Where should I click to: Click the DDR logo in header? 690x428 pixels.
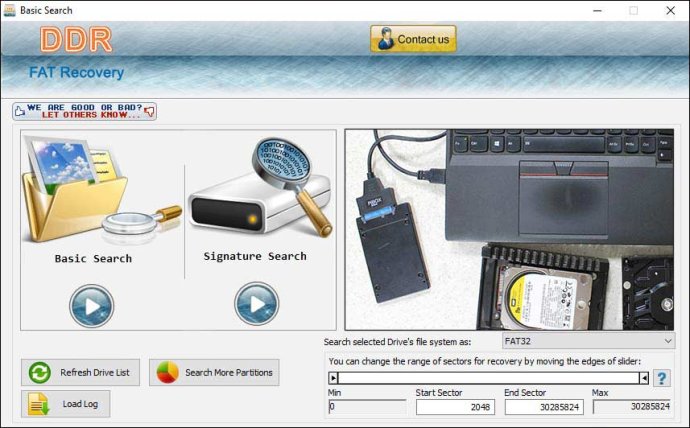click(76, 40)
